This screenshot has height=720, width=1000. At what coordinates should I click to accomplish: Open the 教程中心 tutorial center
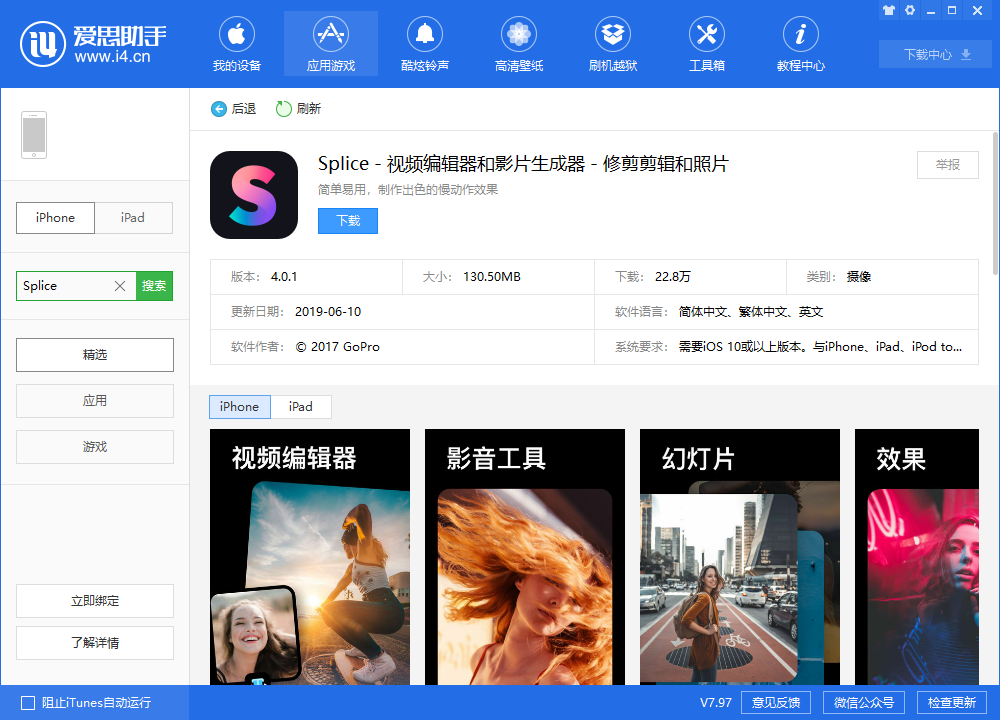(800, 44)
